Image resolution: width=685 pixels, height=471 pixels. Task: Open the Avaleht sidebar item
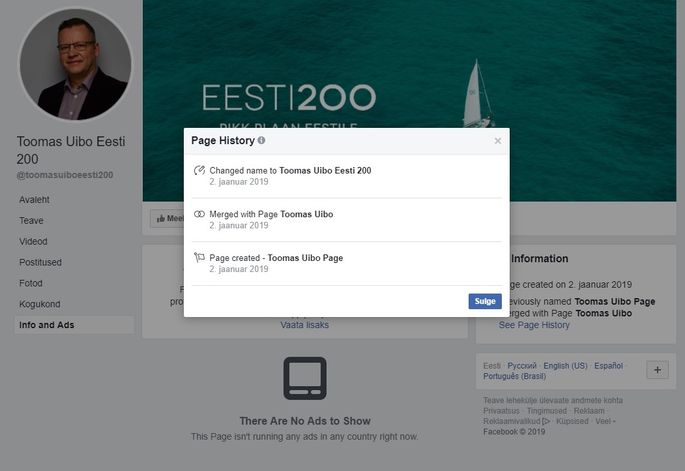click(x=34, y=200)
